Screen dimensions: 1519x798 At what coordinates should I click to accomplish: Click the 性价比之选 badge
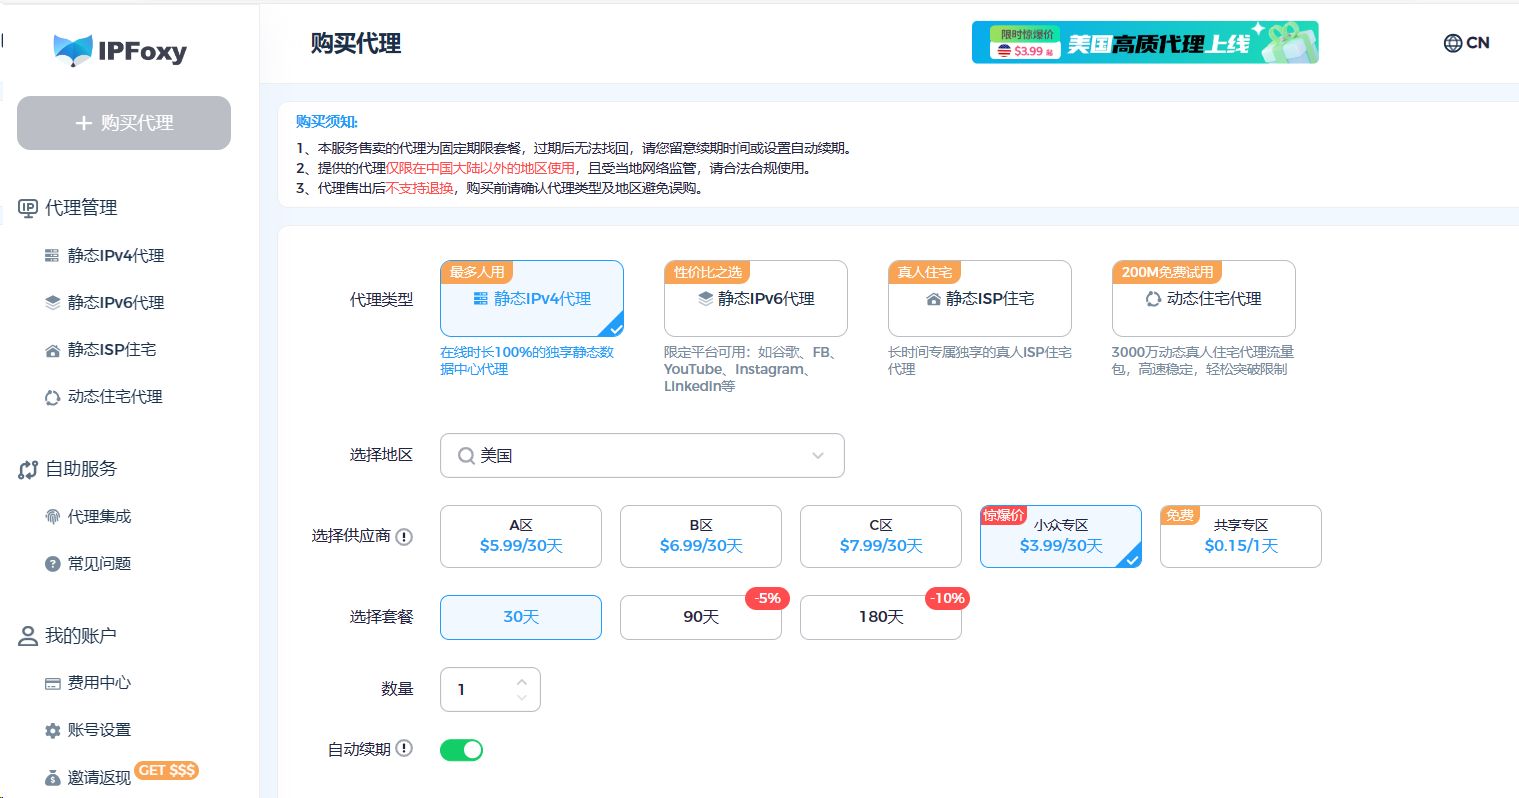coord(707,271)
